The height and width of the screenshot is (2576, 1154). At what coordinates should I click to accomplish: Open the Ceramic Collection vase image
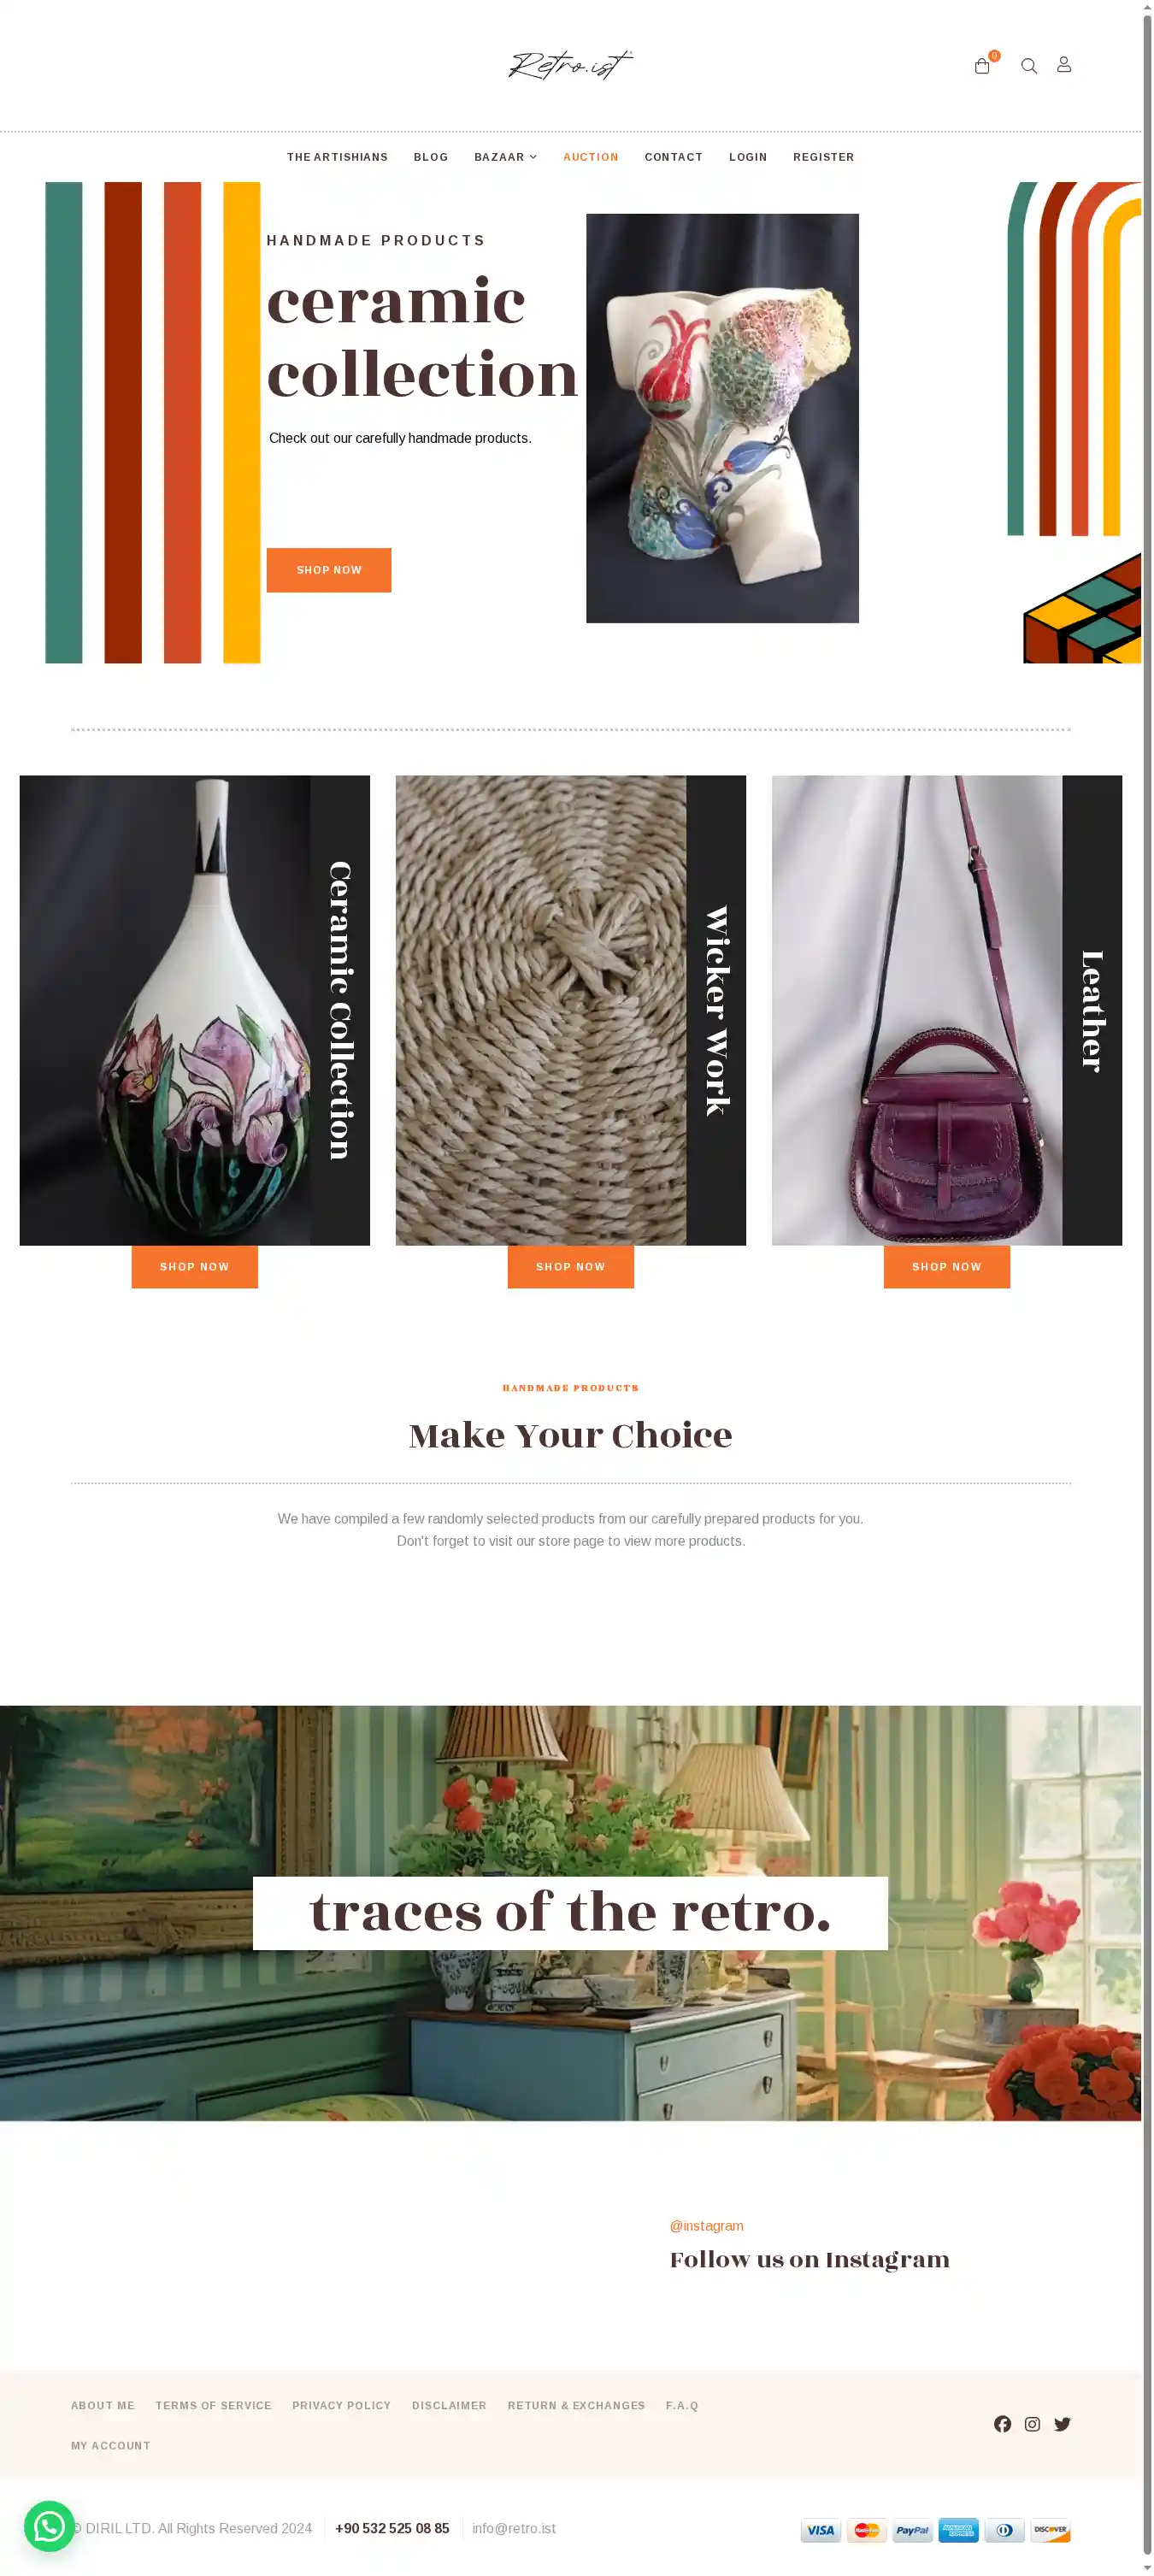click(165, 1010)
